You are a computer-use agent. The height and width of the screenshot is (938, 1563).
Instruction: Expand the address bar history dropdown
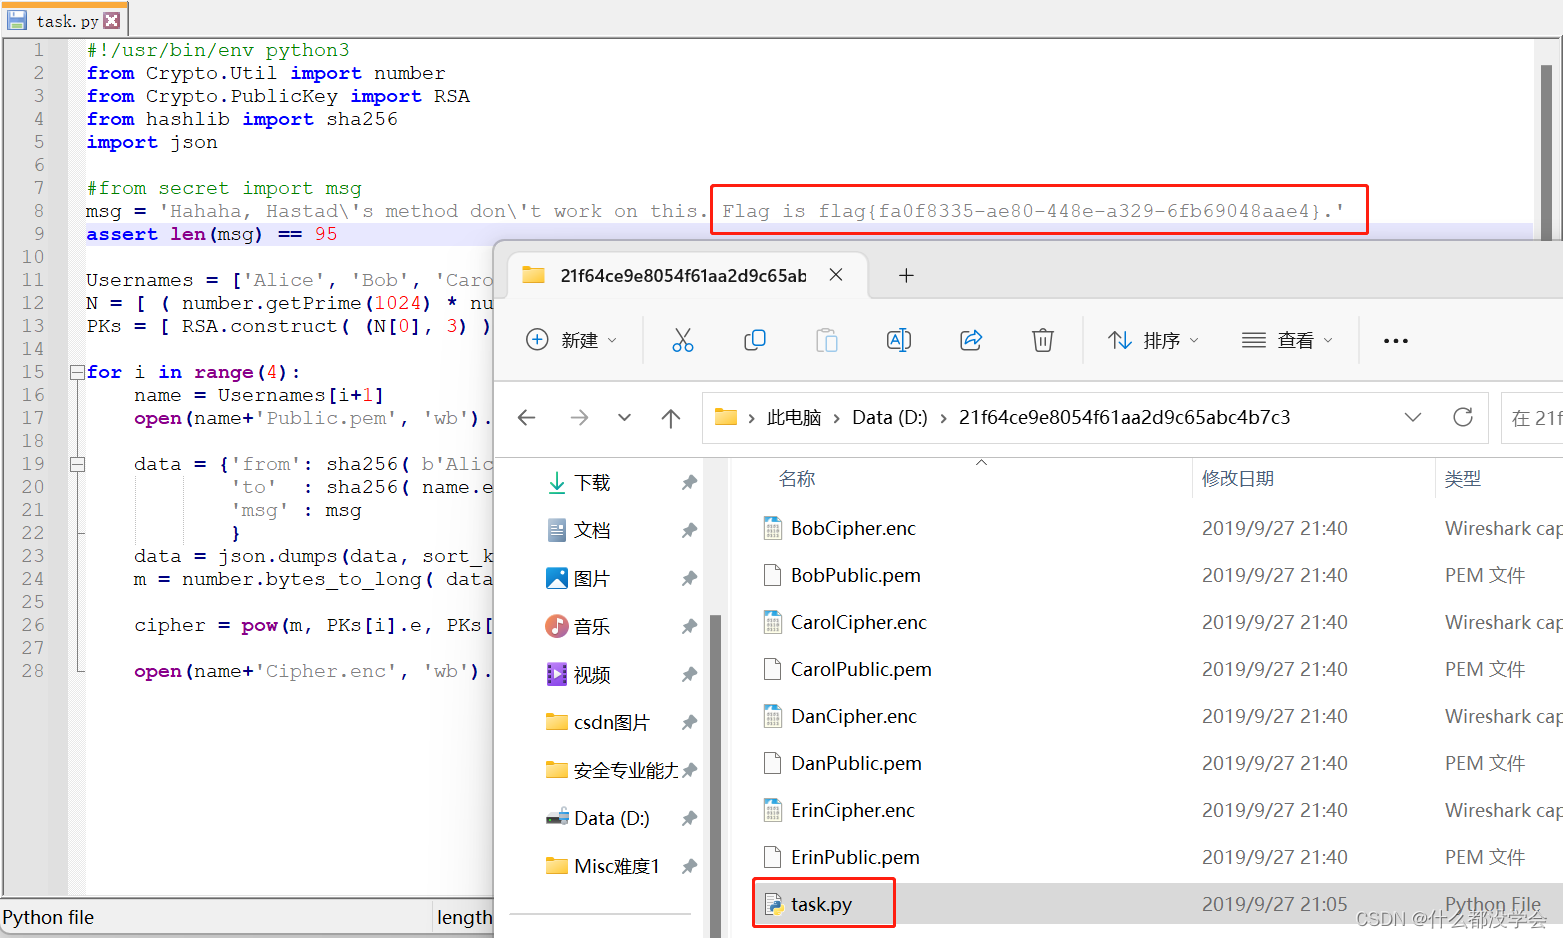point(1413,417)
